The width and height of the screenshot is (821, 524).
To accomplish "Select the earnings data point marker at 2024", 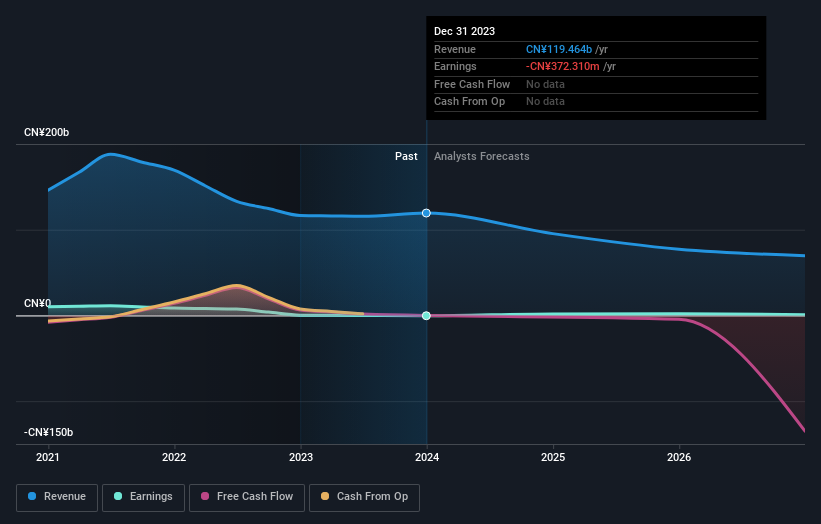I will (x=426, y=316).
